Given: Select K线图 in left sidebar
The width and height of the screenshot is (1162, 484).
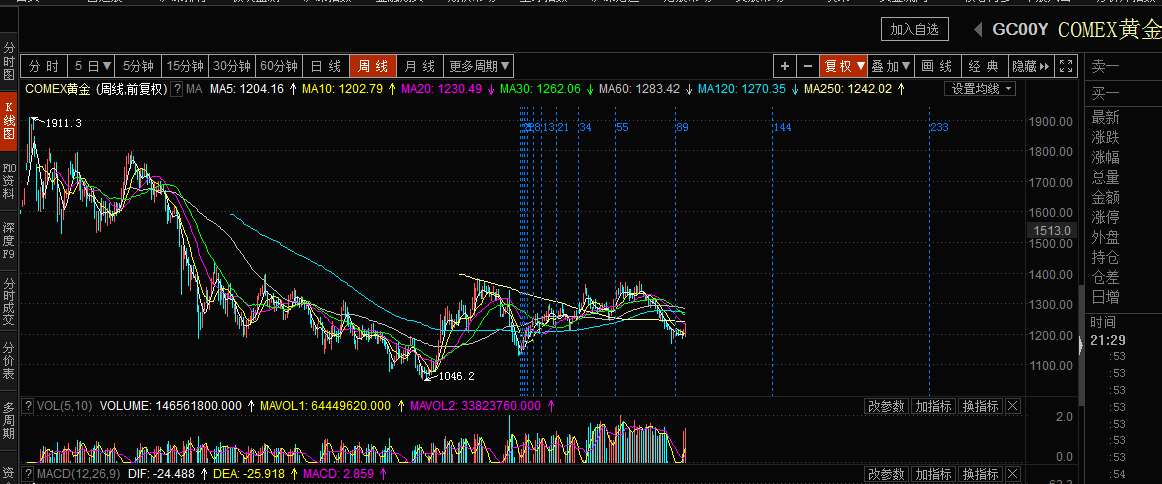Looking at the screenshot, I should [x=9, y=122].
